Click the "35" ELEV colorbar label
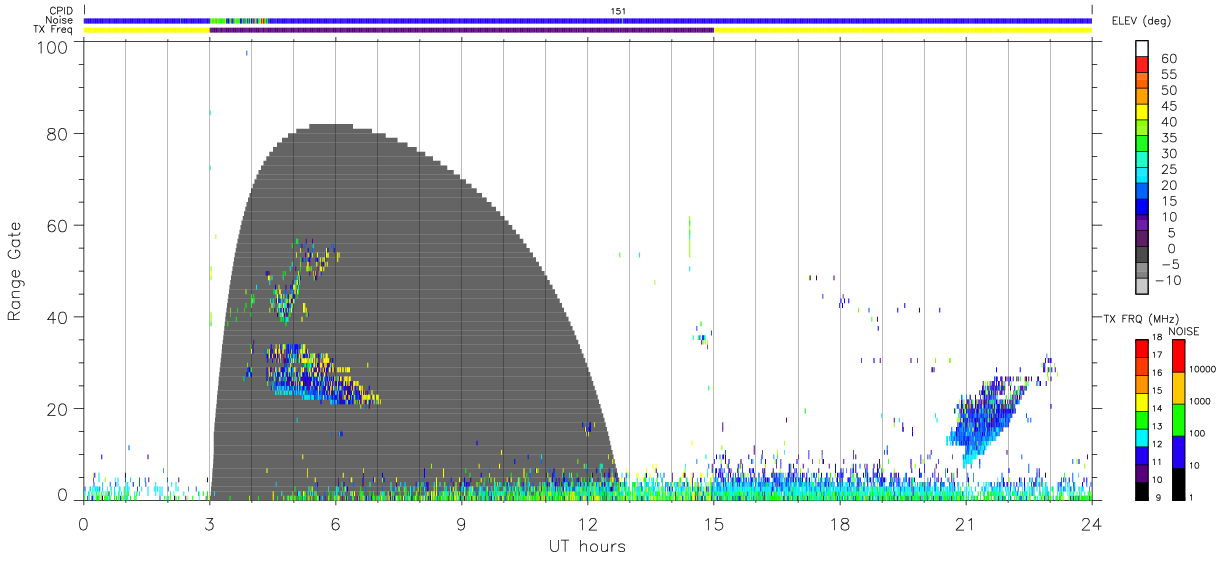 click(x=1168, y=138)
